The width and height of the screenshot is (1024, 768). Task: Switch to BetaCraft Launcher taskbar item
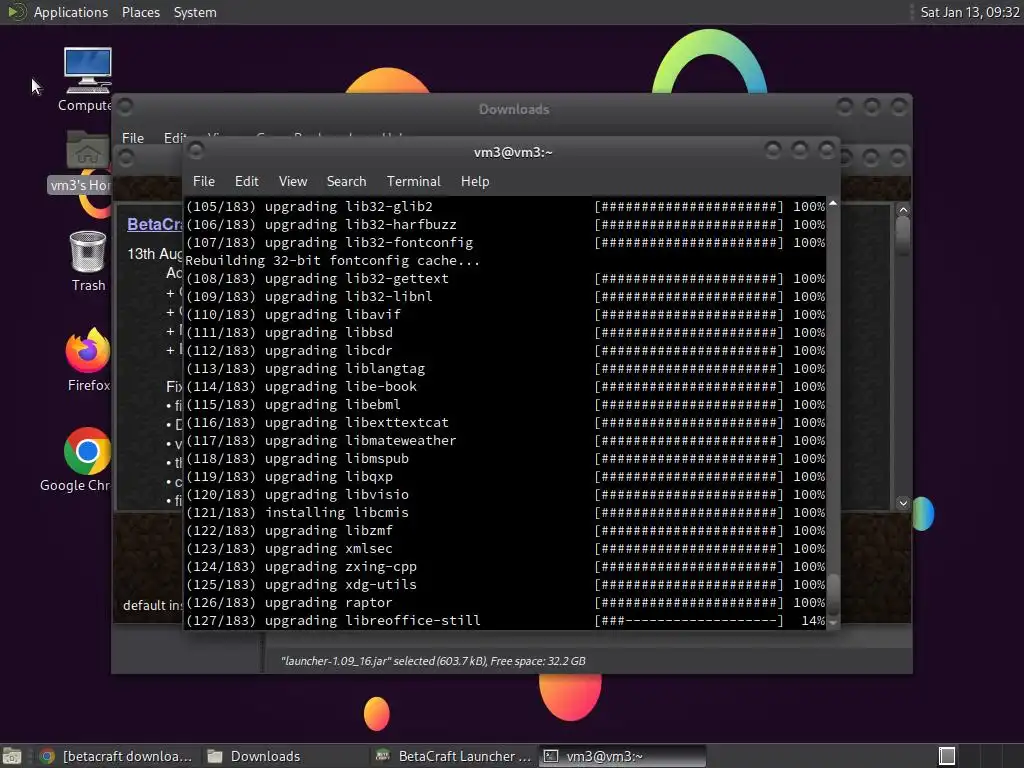click(454, 756)
